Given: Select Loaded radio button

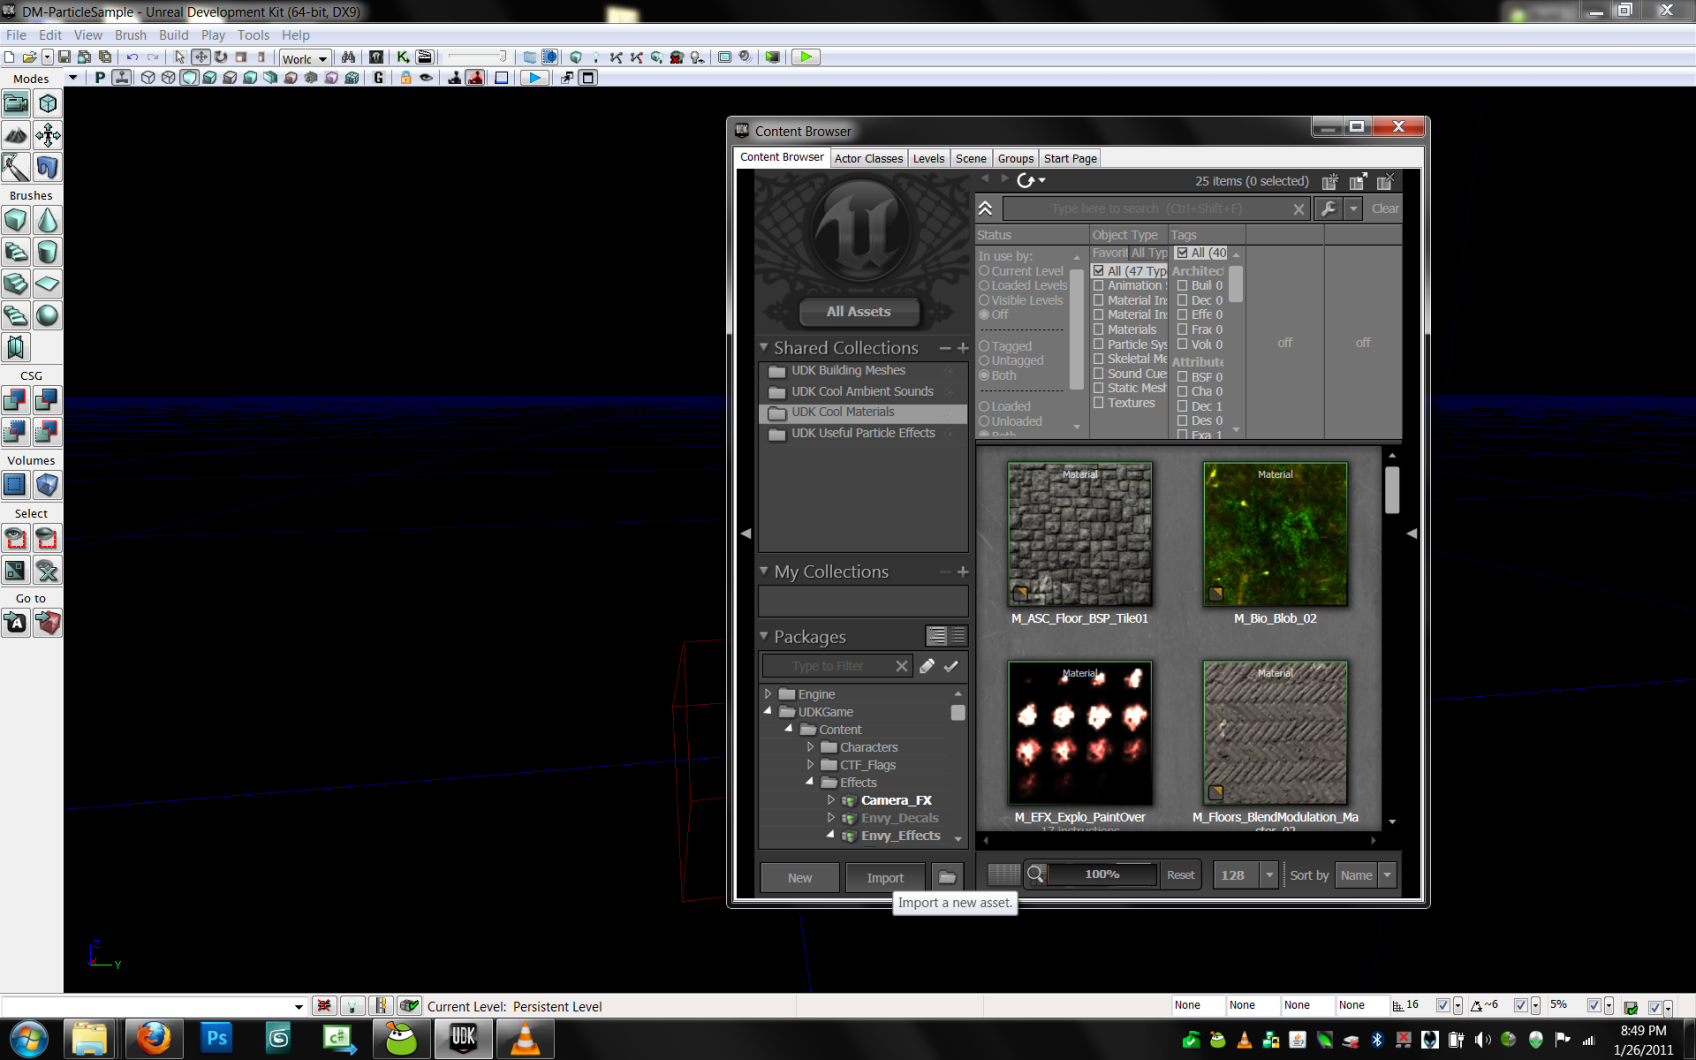Looking at the screenshot, I should coord(984,406).
